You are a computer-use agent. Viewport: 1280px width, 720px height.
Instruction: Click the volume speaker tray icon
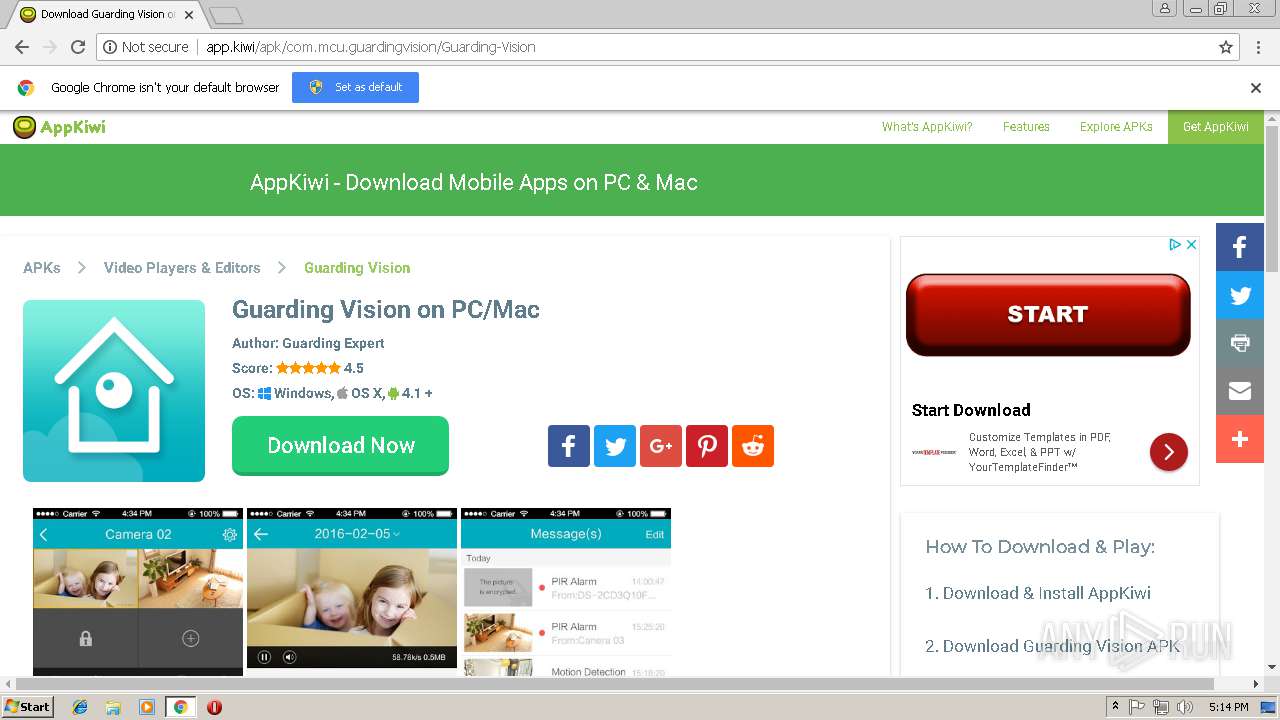[x=1184, y=707]
